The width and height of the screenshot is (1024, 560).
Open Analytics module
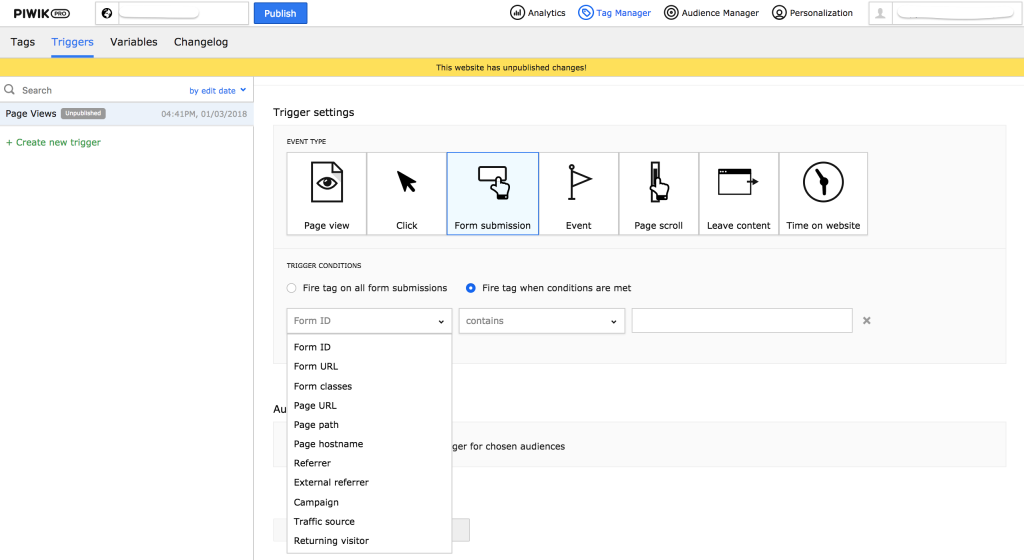pos(537,13)
